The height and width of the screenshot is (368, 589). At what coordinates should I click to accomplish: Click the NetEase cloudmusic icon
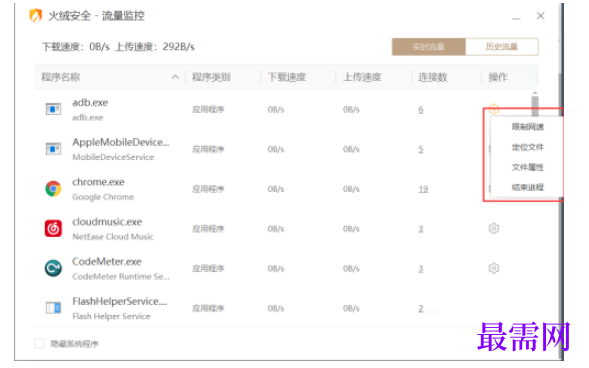pyautogui.click(x=53, y=228)
